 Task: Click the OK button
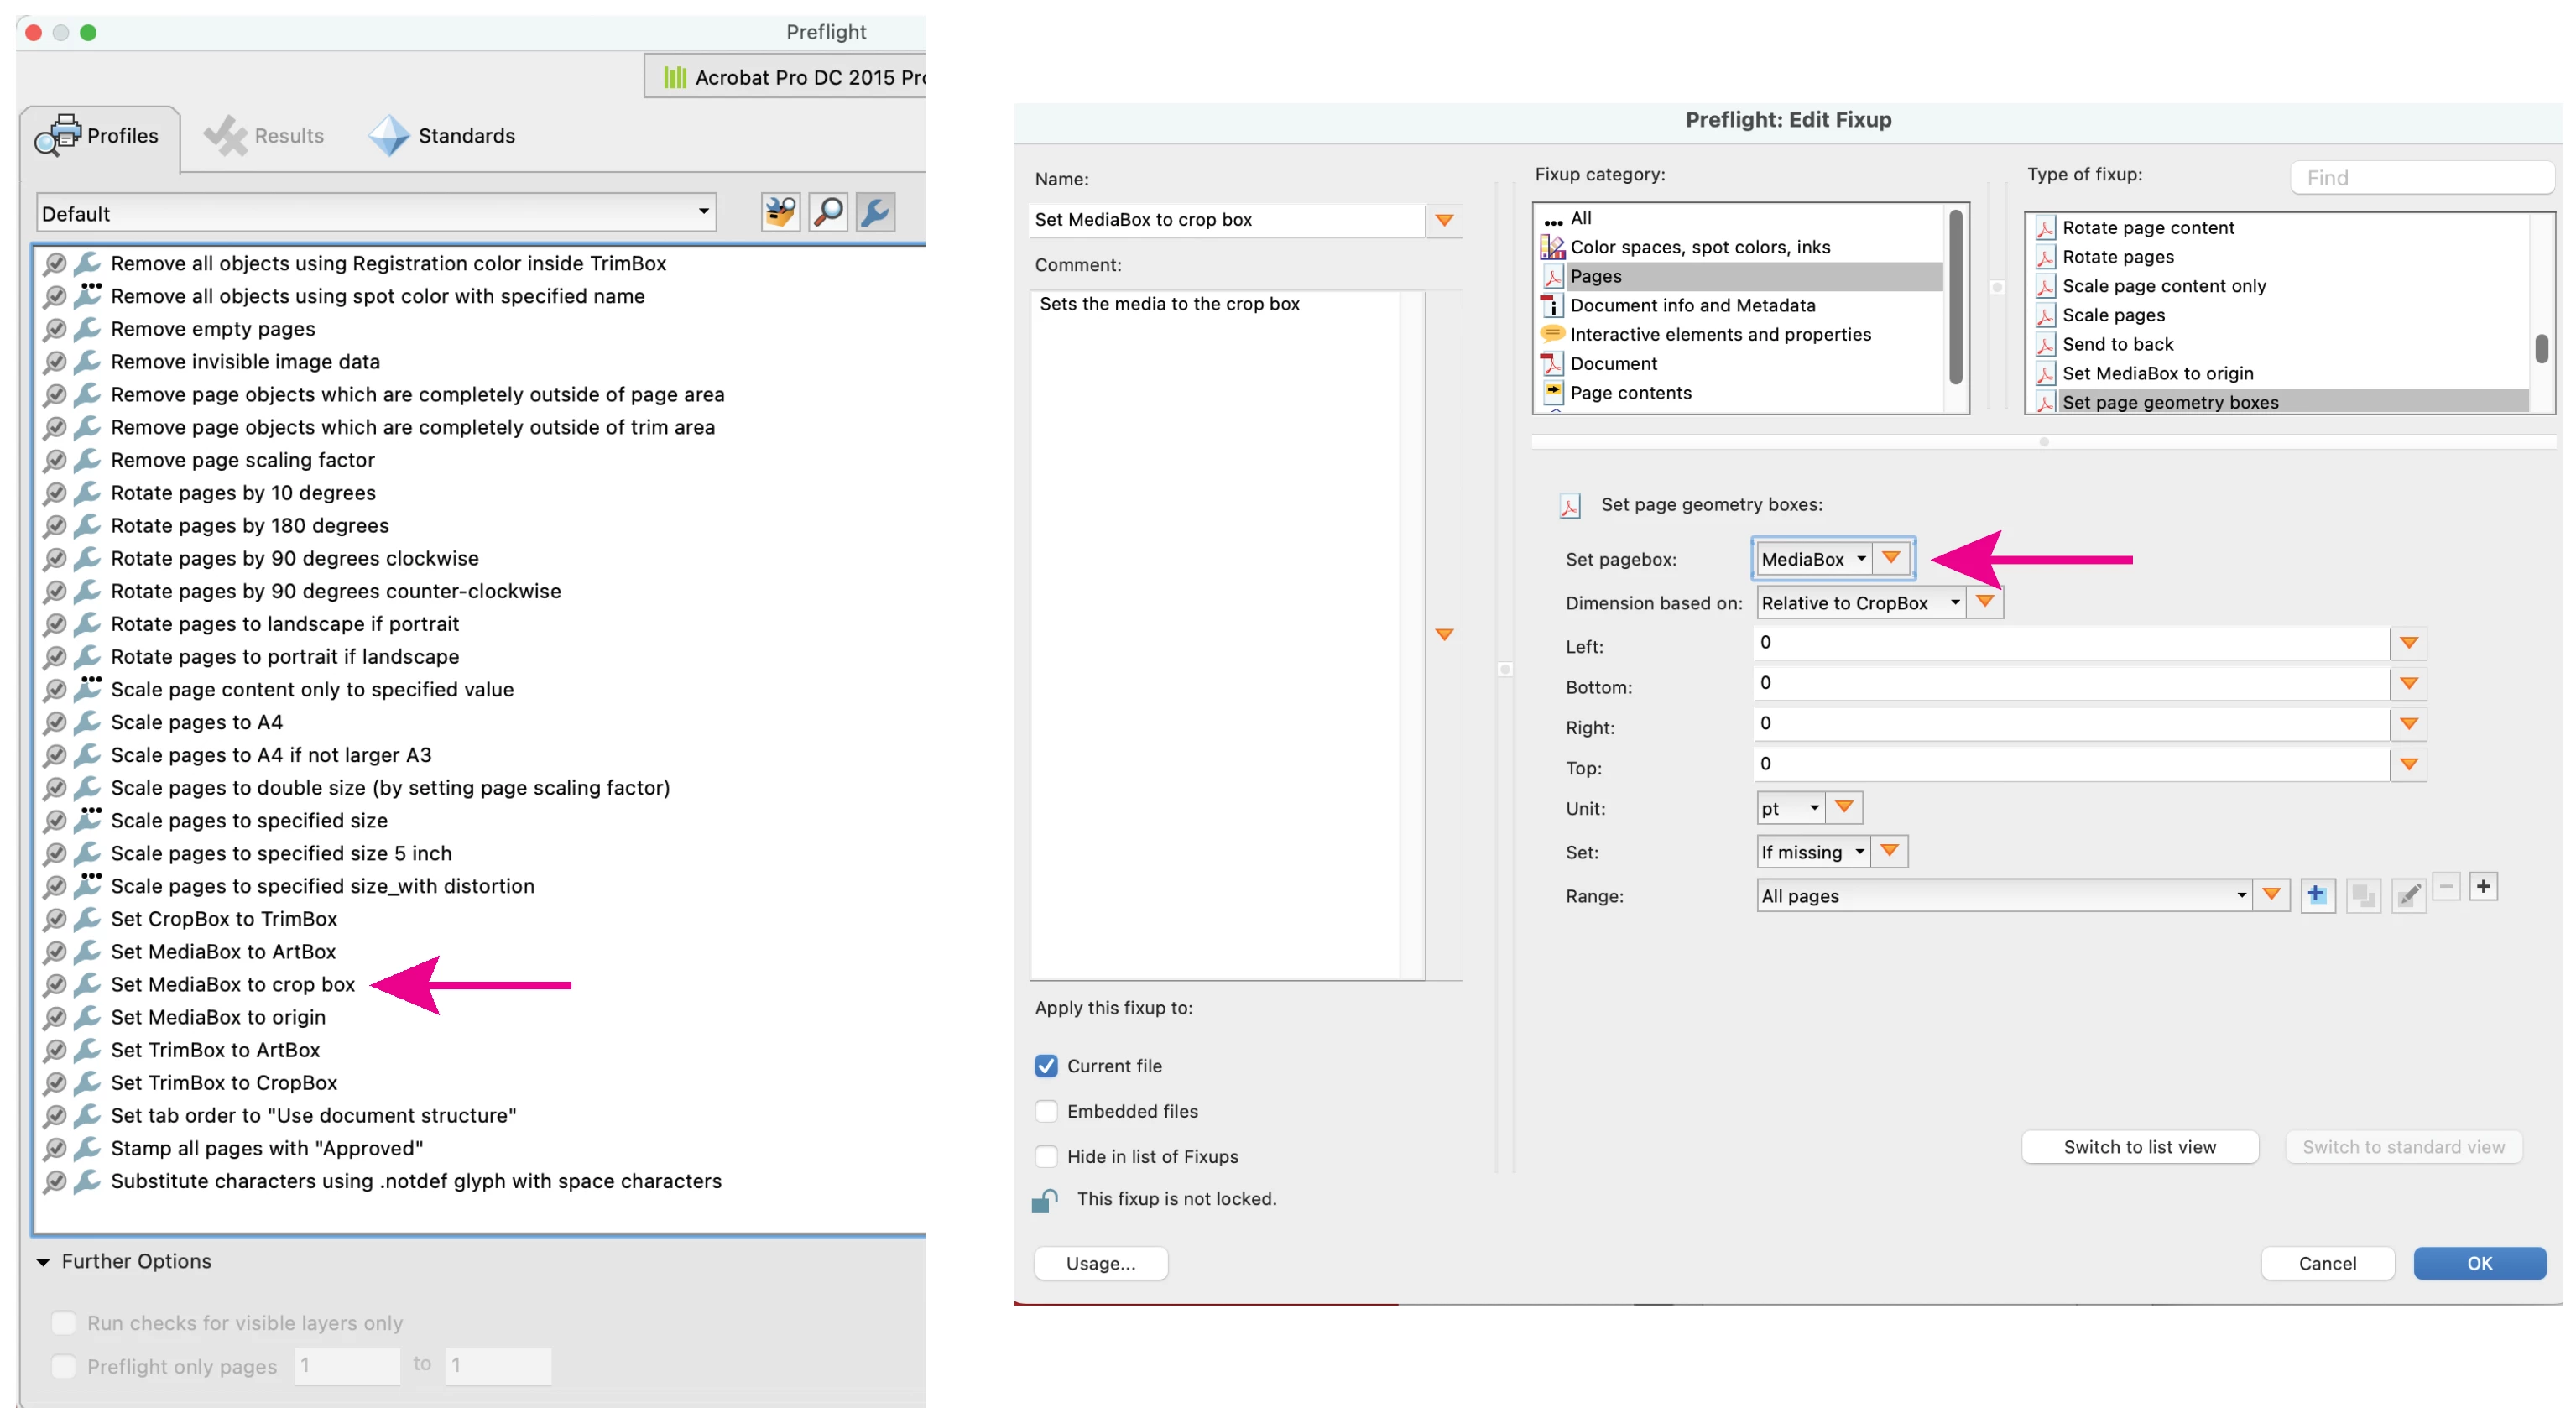pyautogui.click(x=2479, y=1263)
